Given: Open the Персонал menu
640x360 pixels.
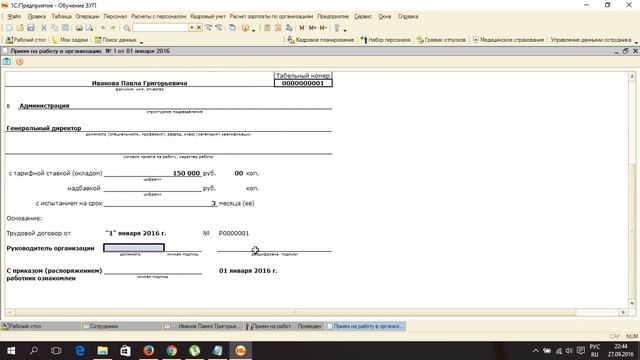Looking at the screenshot, I should point(115,17).
